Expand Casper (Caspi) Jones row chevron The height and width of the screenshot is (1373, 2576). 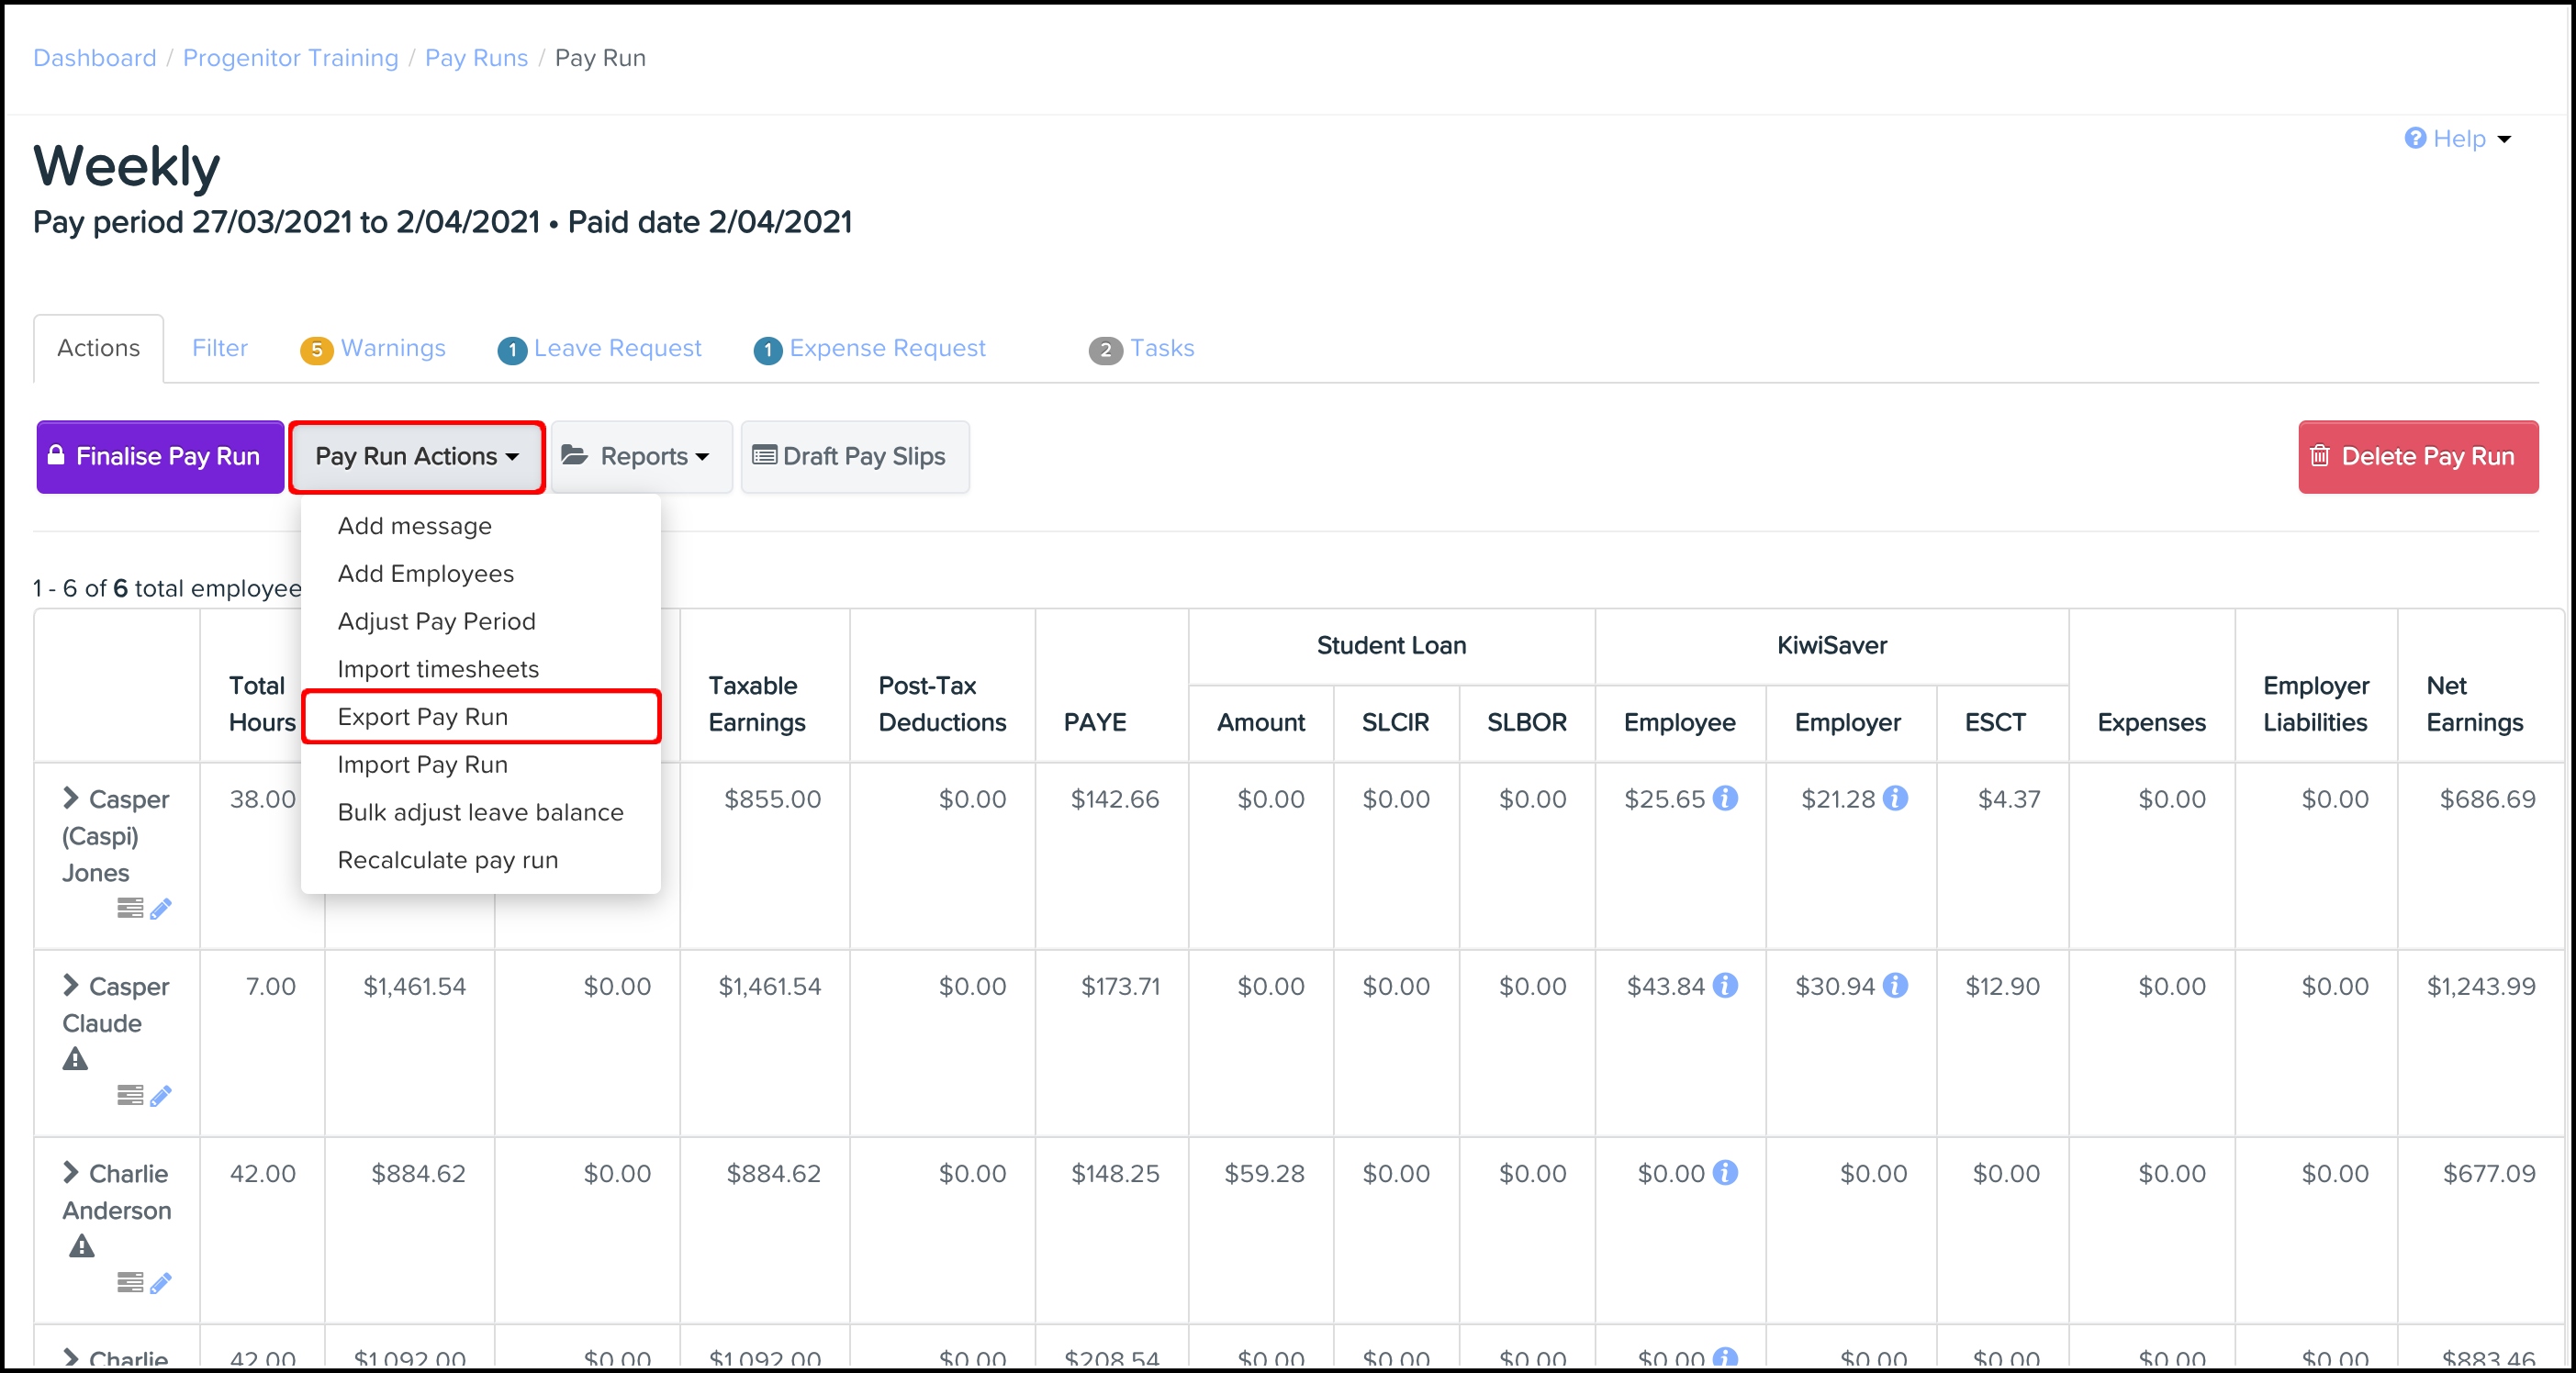[x=70, y=798]
